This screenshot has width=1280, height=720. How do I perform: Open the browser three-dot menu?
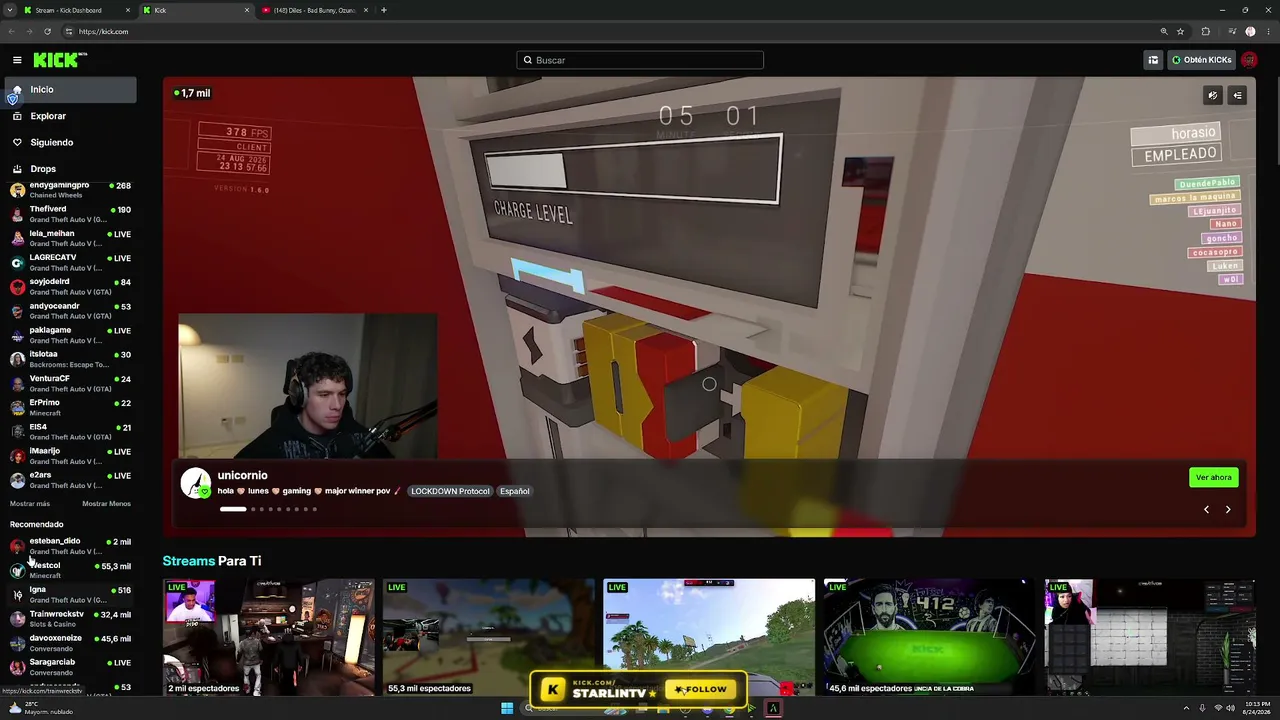tap(1268, 31)
